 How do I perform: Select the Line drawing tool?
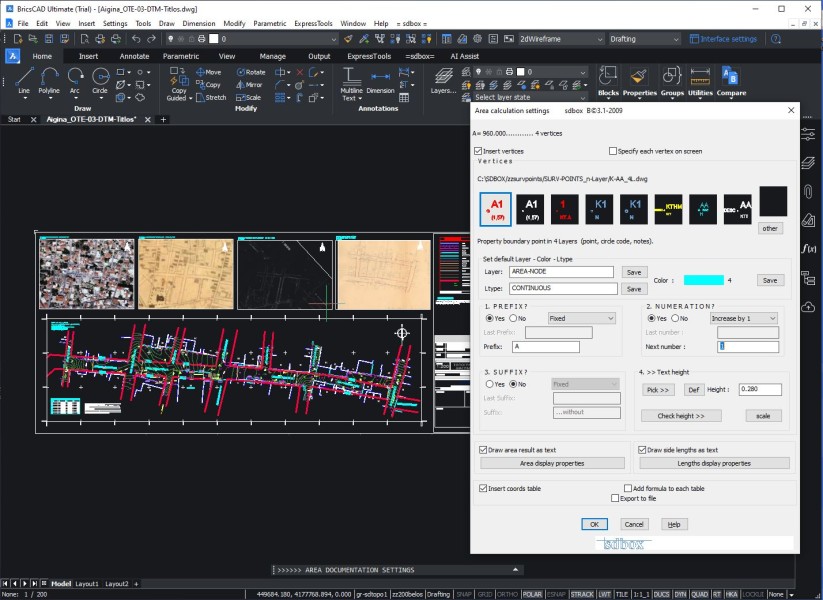point(24,80)
